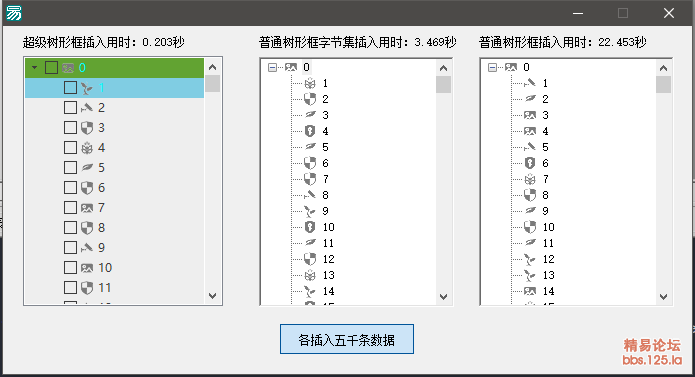
Task: Select item 8 in the middle tree
Action: (x=325, y=195)
